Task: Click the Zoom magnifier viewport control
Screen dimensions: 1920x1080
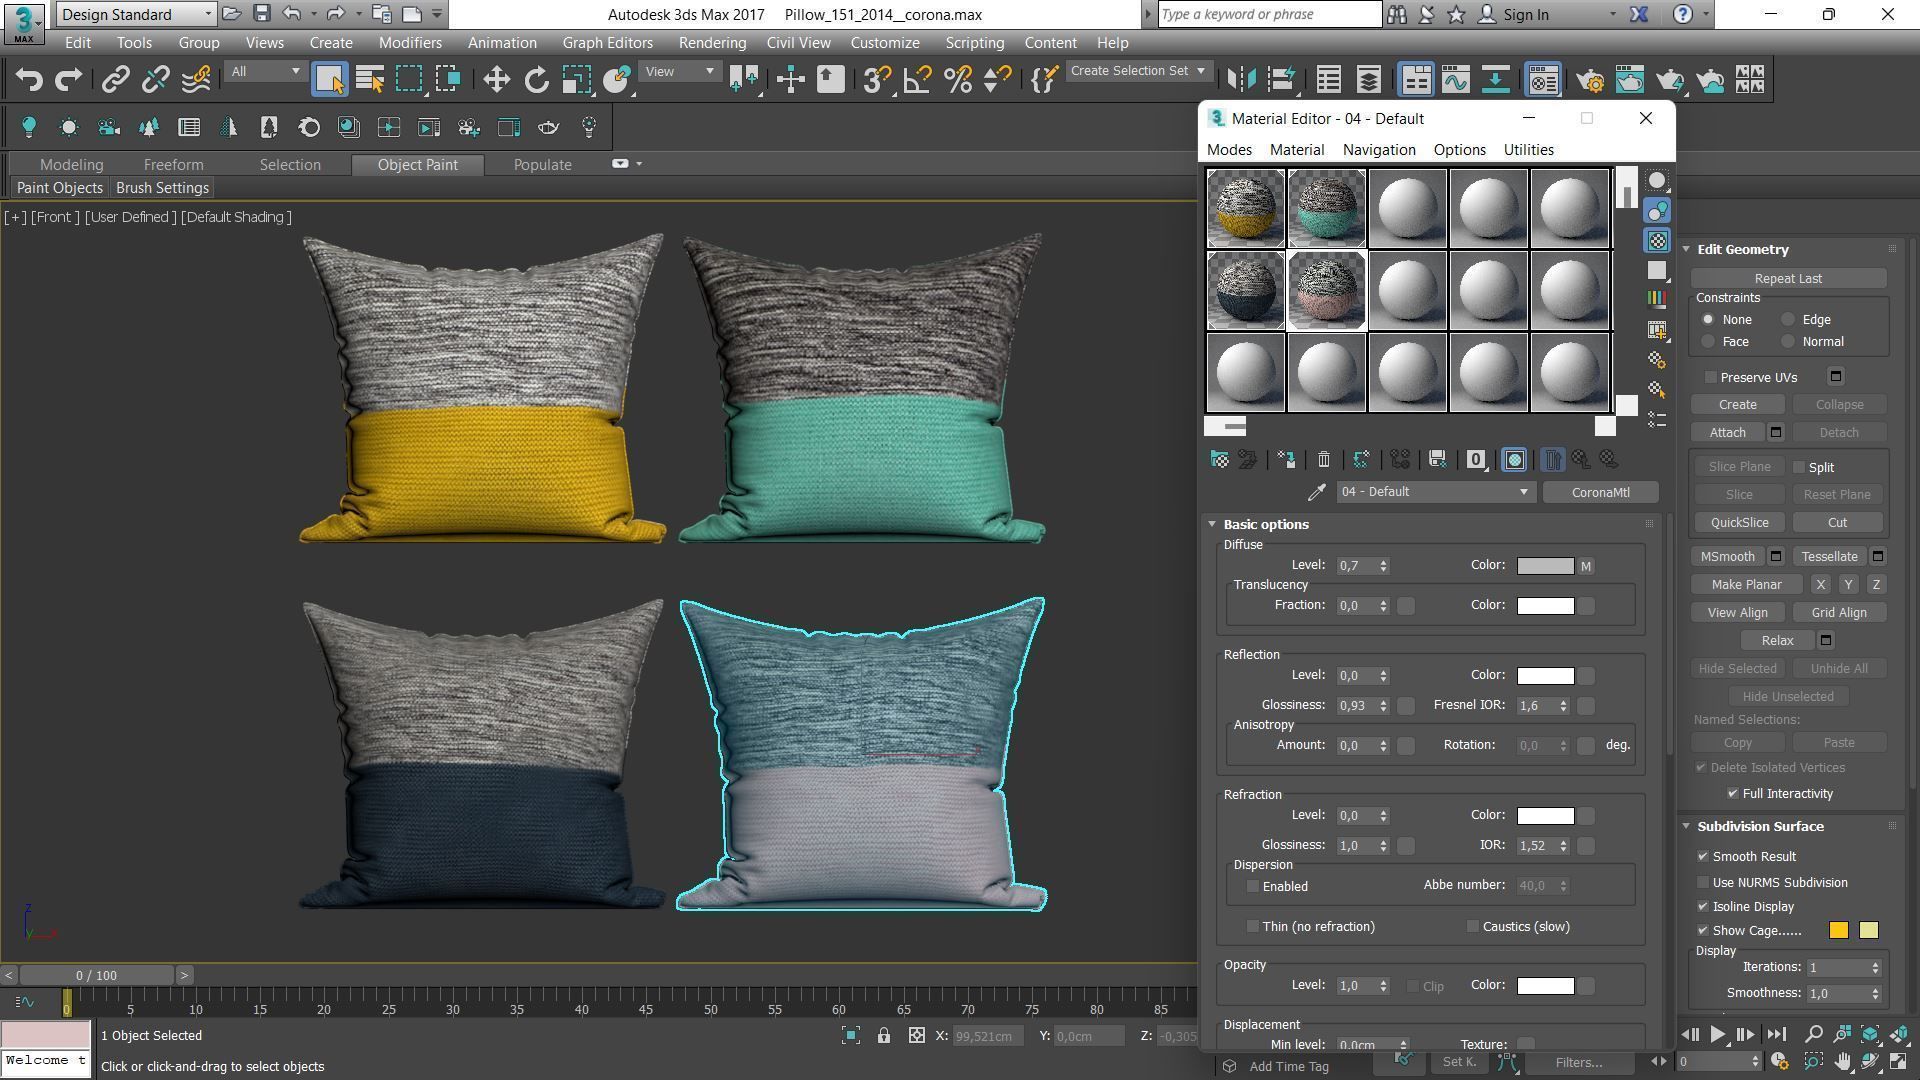Action: [1813, 1035]
